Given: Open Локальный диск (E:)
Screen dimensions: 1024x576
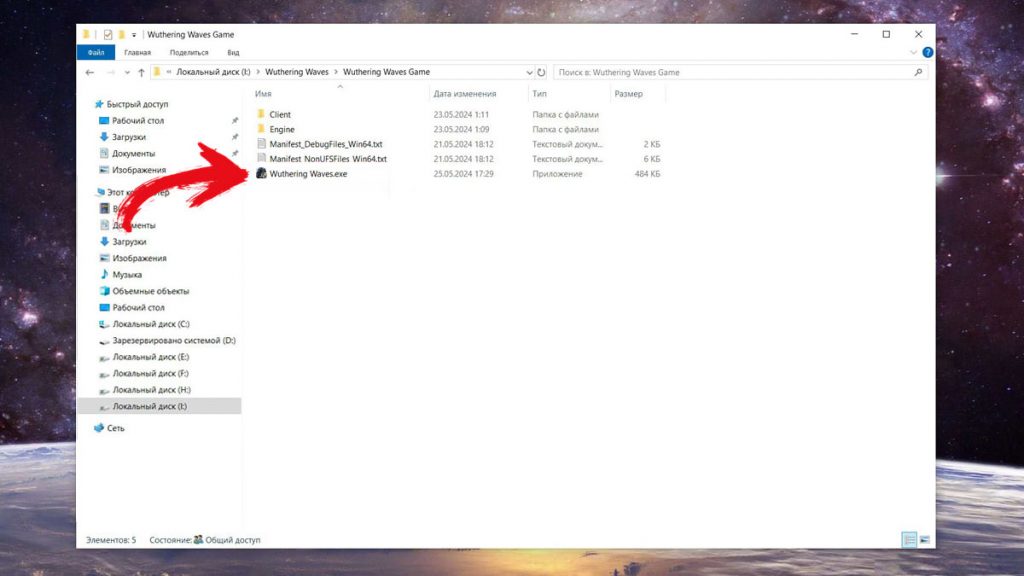Looking at the screenshot, I should [x=150, y=357].
